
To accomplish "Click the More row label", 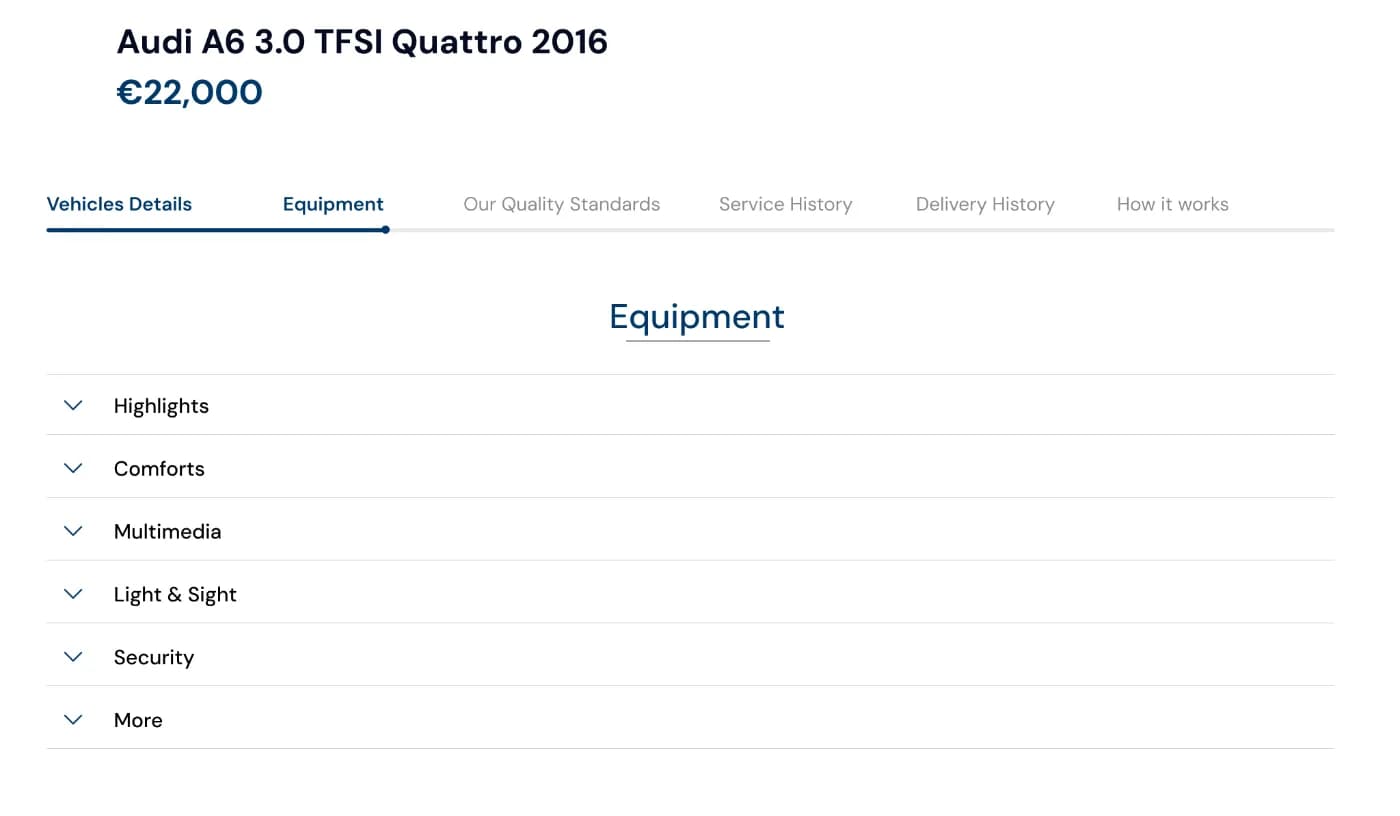I will tap(138, 721).
